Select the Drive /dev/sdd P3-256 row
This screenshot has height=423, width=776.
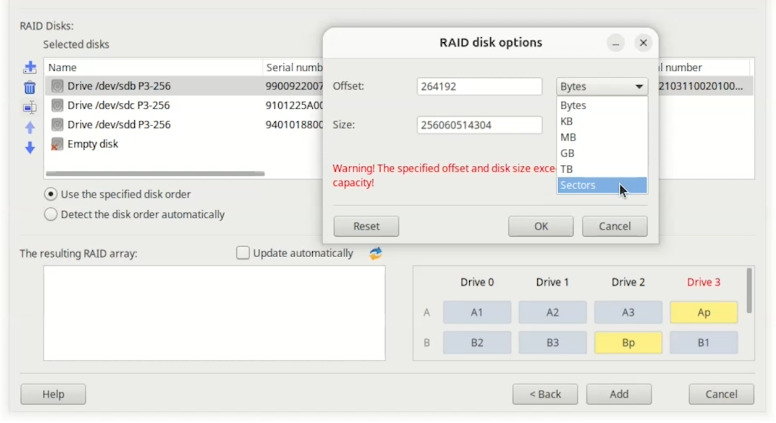click(x=184, y=125)
